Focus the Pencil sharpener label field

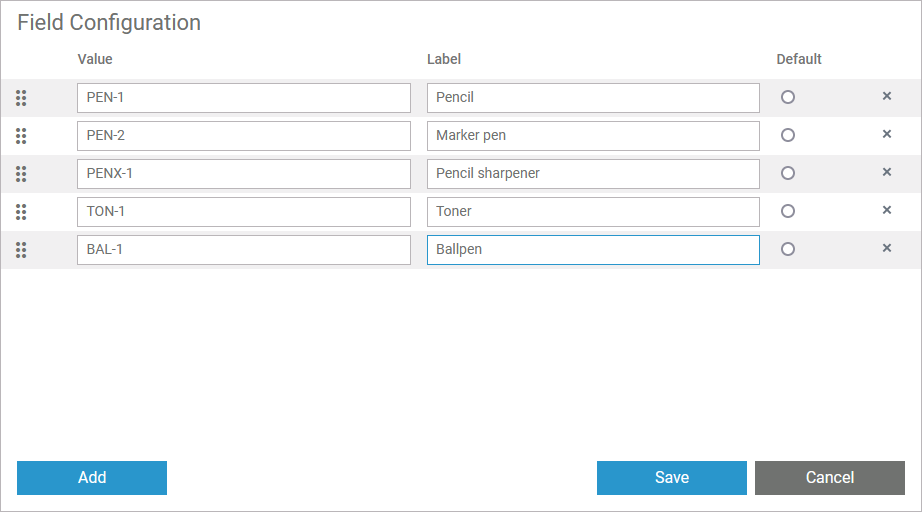[x=593, y=174]
